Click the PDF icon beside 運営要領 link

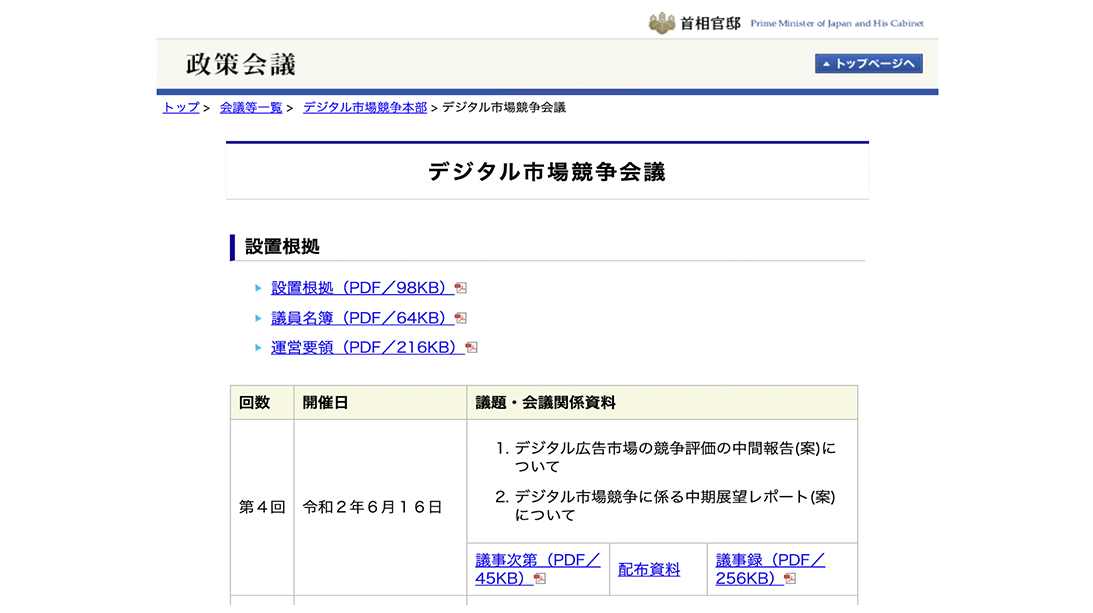(x=472, y=348)
